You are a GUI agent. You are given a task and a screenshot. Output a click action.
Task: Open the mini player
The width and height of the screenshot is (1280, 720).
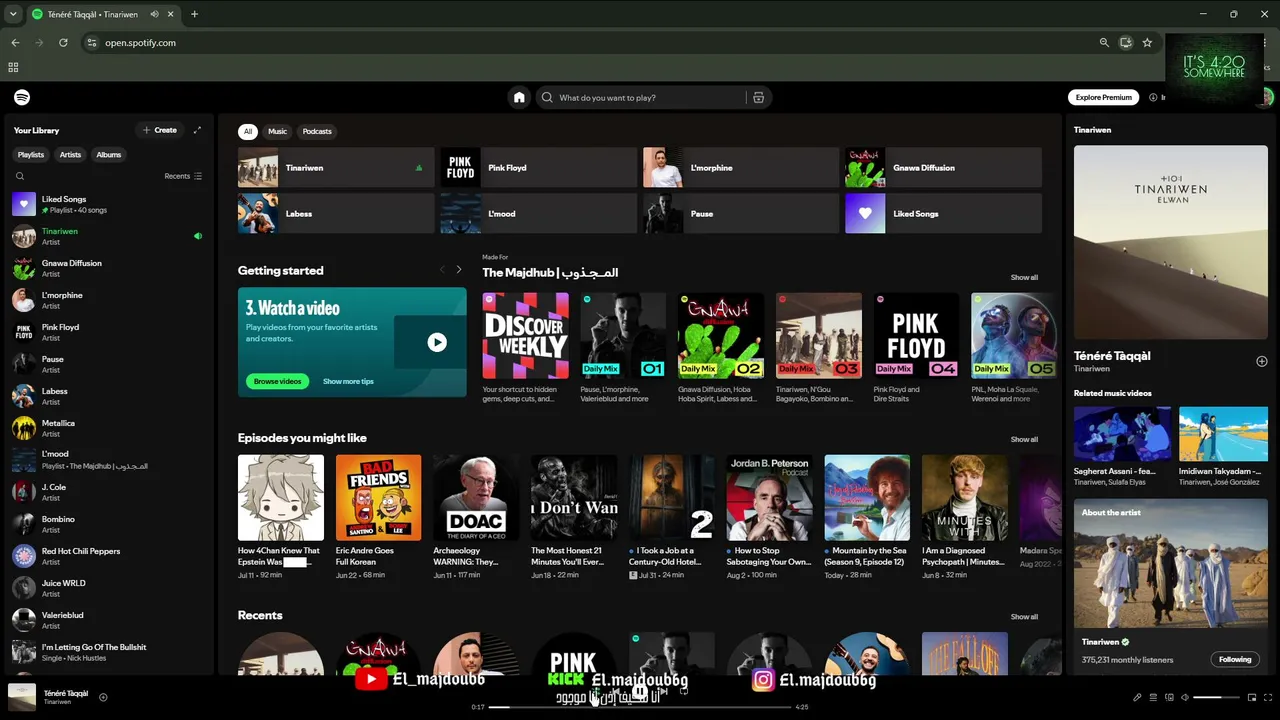[1252, 697]
